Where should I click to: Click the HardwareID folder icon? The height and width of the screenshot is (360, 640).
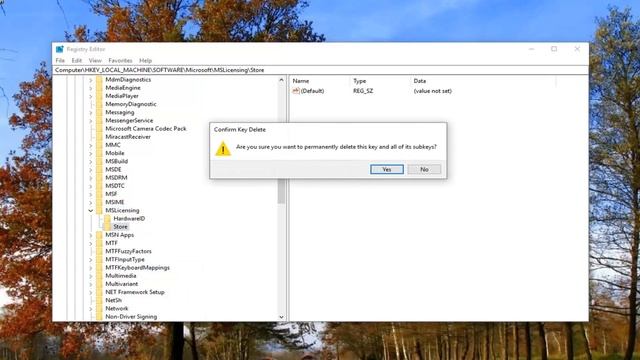[107, 218]
